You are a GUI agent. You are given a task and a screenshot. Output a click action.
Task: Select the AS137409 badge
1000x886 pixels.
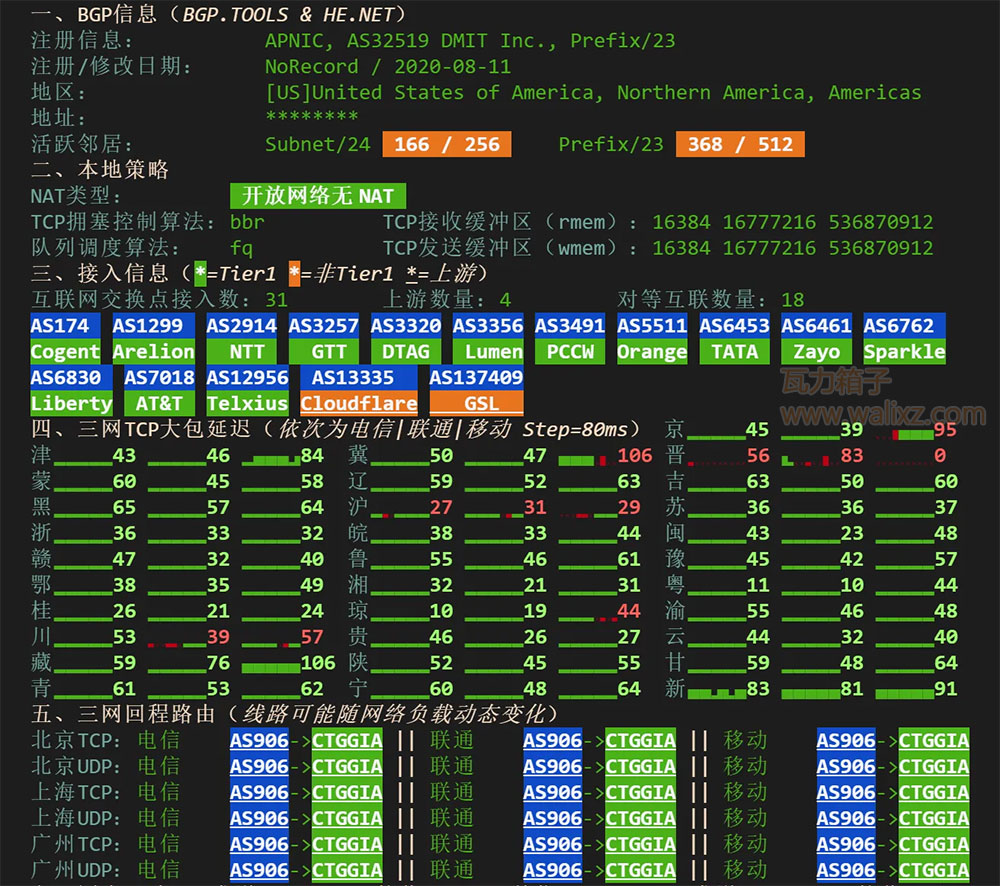(476, 377)
